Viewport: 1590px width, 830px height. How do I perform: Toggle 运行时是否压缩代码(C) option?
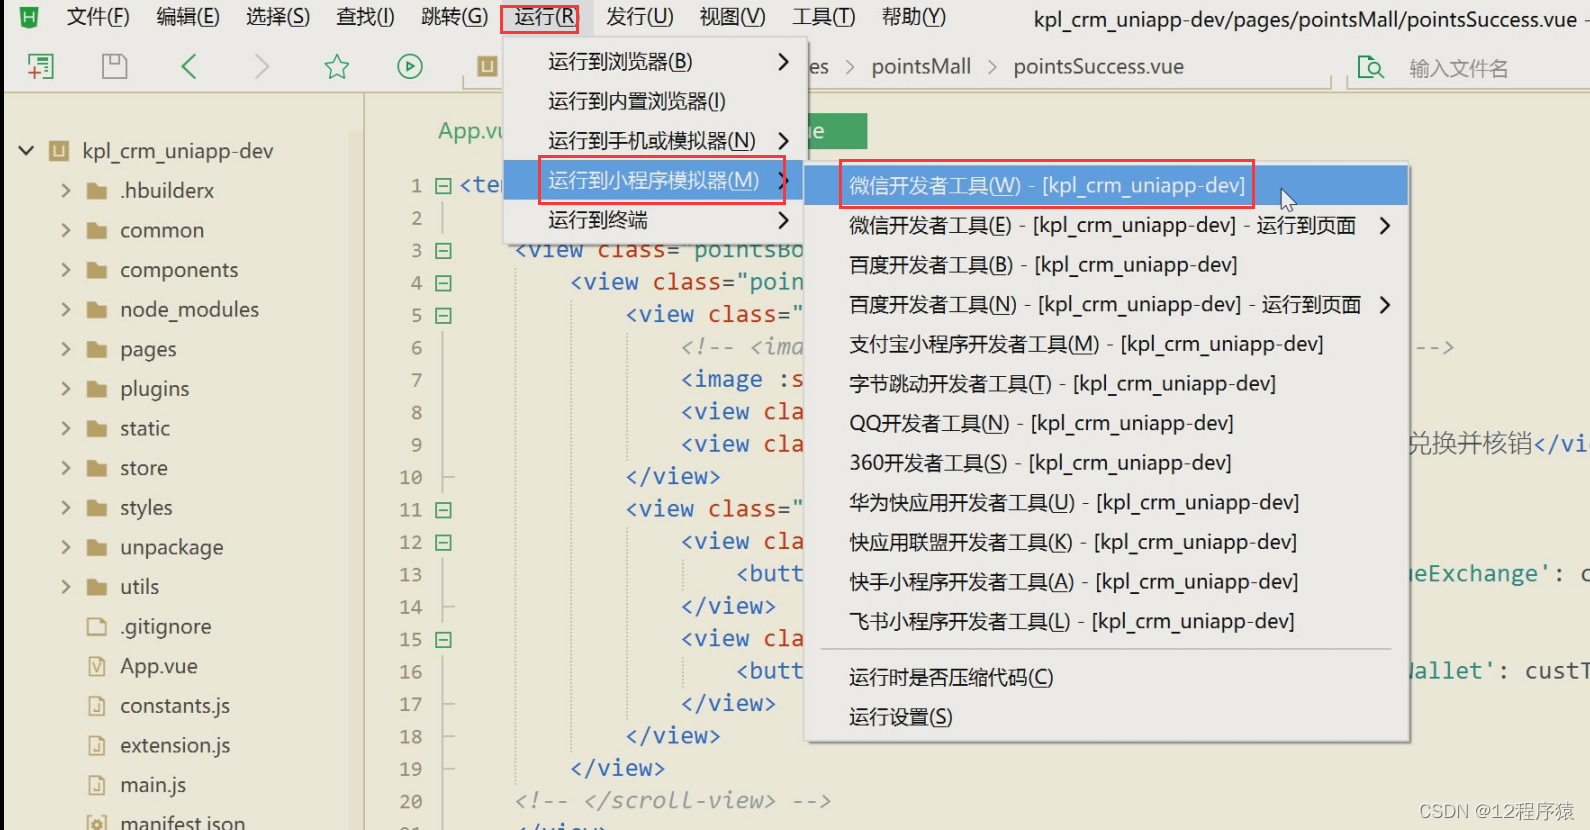tap(1106, 678)
